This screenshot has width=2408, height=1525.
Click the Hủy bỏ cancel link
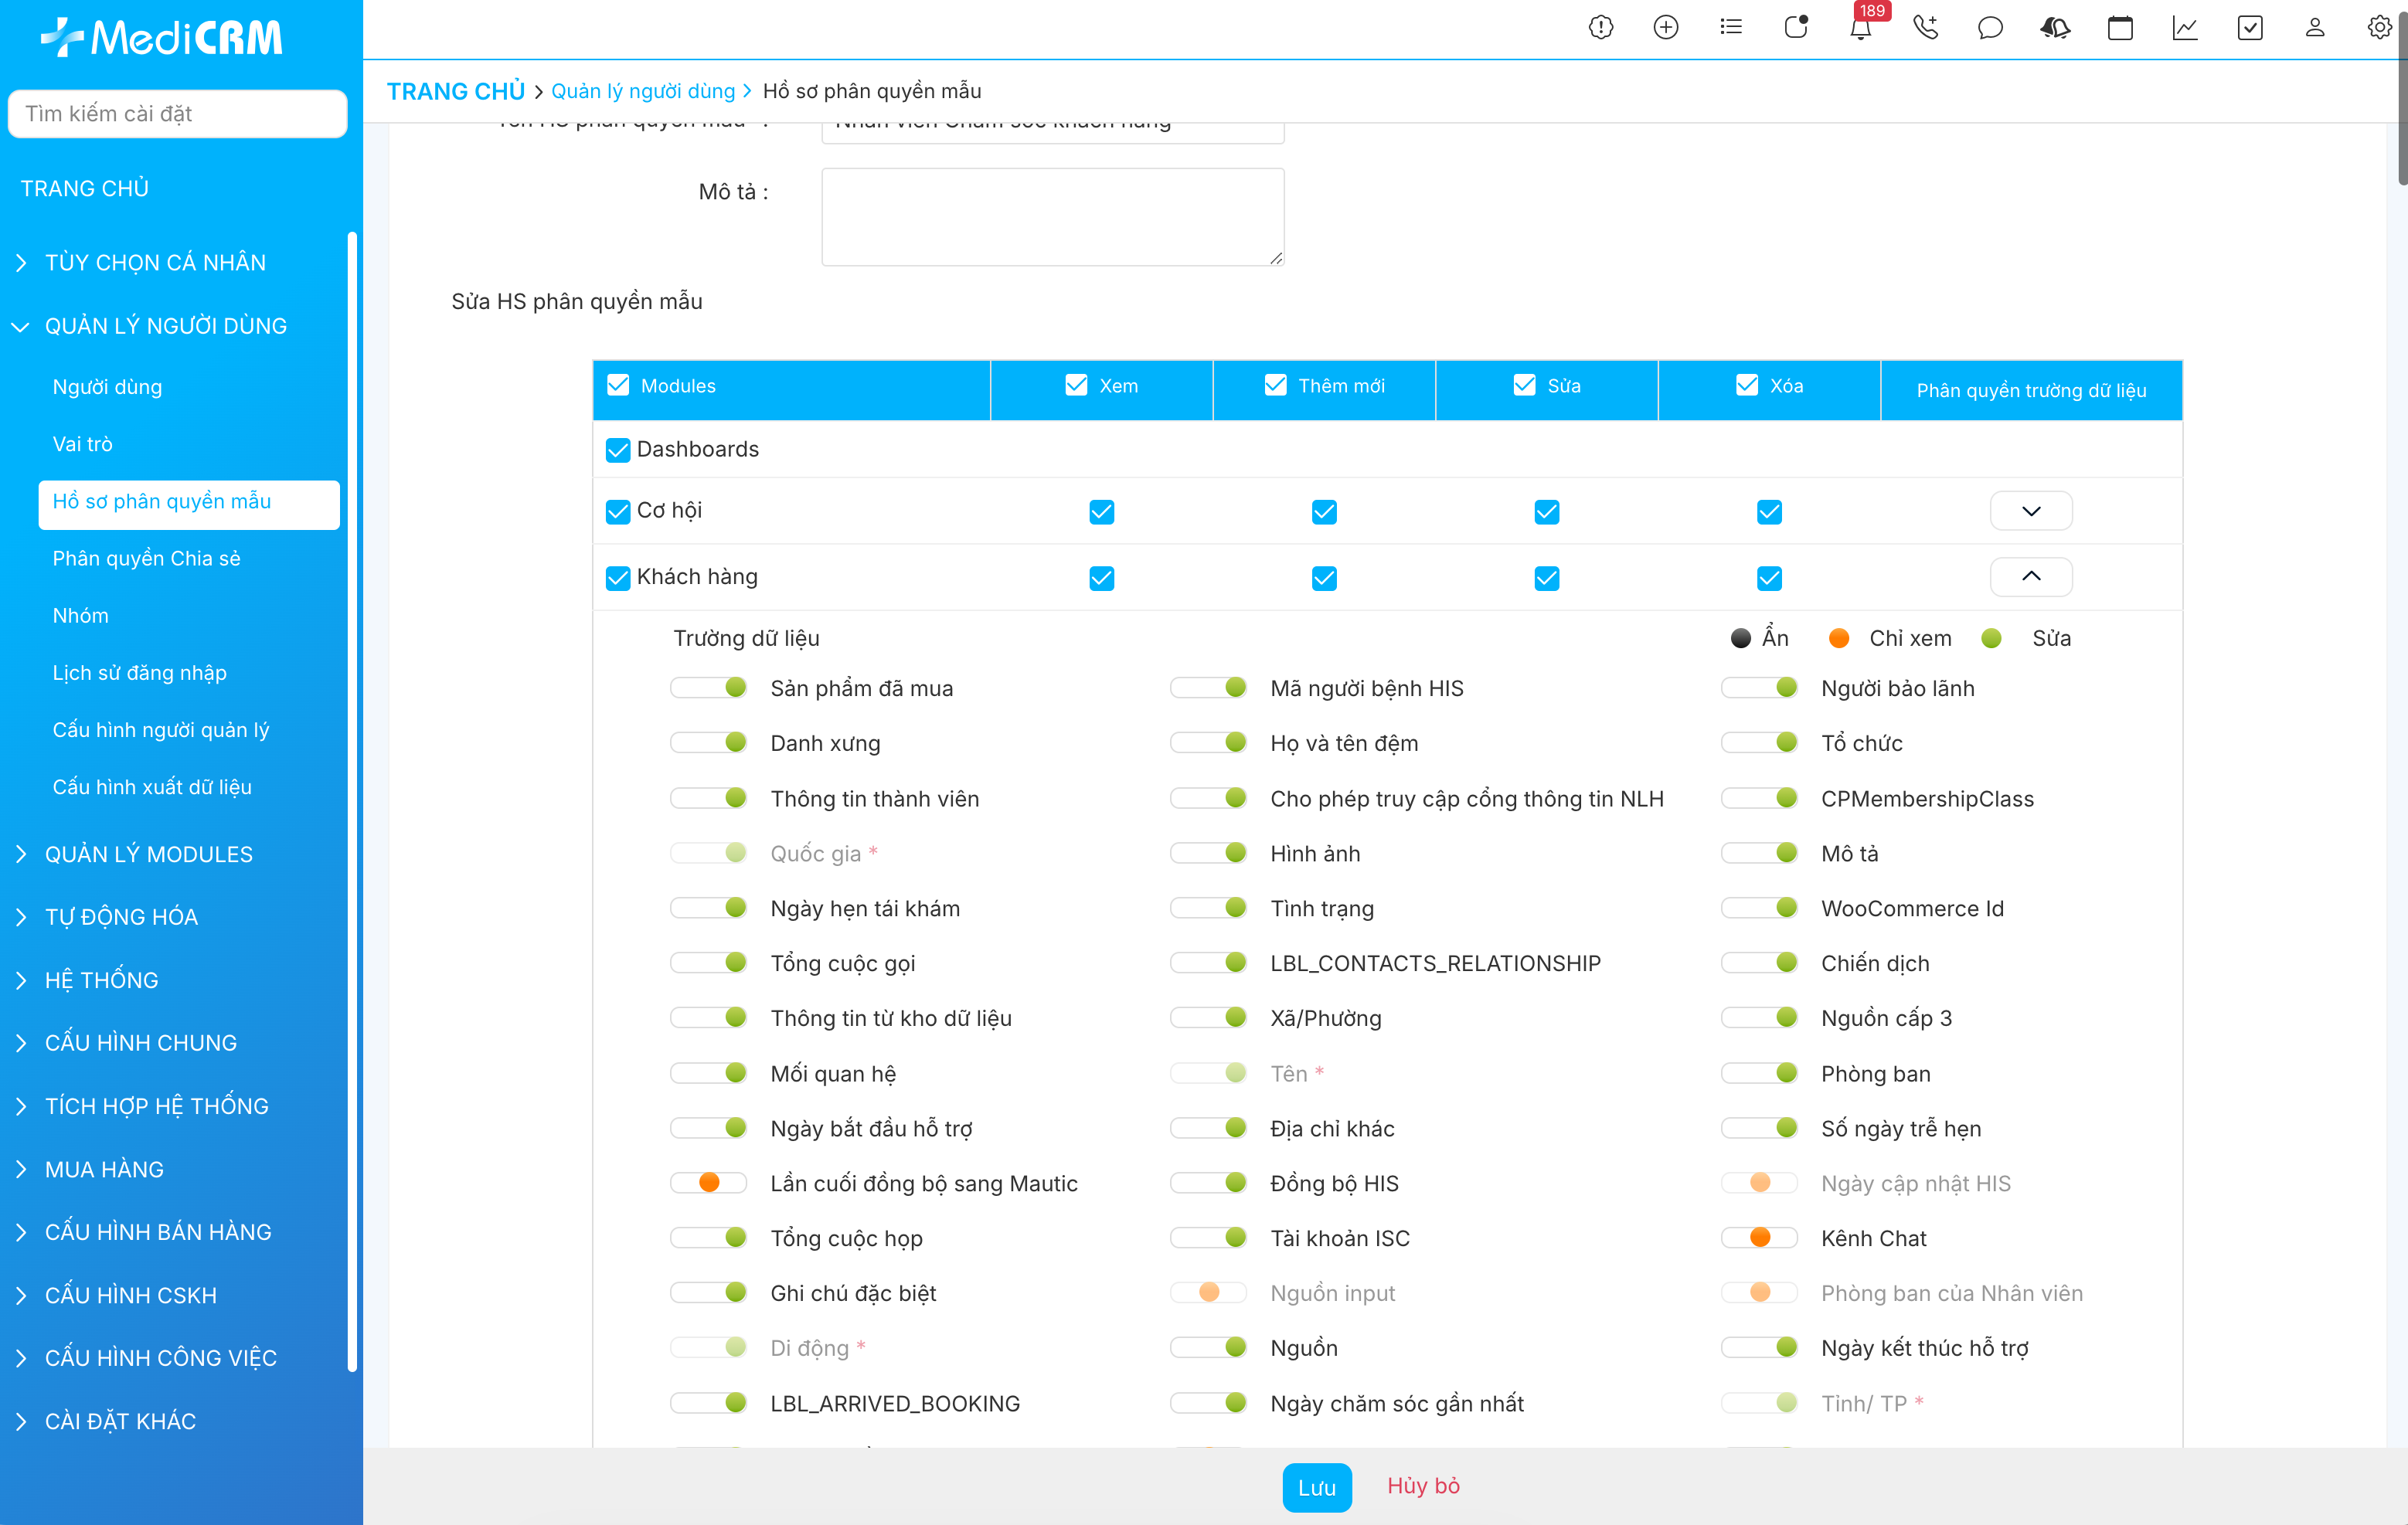pyautogui.click(x=1423, y=1486)
